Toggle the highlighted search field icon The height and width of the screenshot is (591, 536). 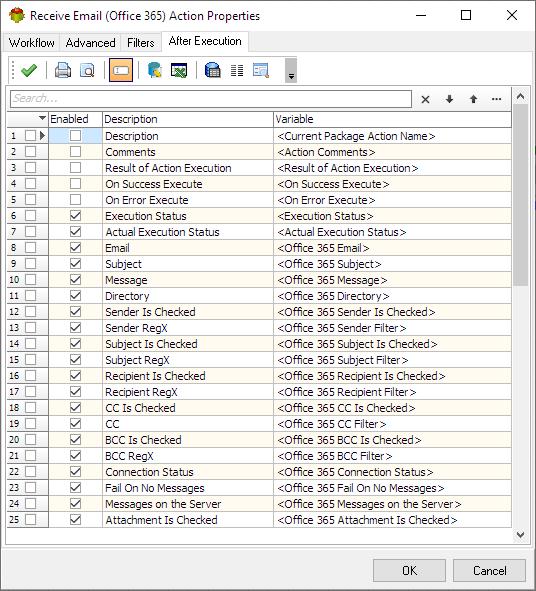point(121,70)
